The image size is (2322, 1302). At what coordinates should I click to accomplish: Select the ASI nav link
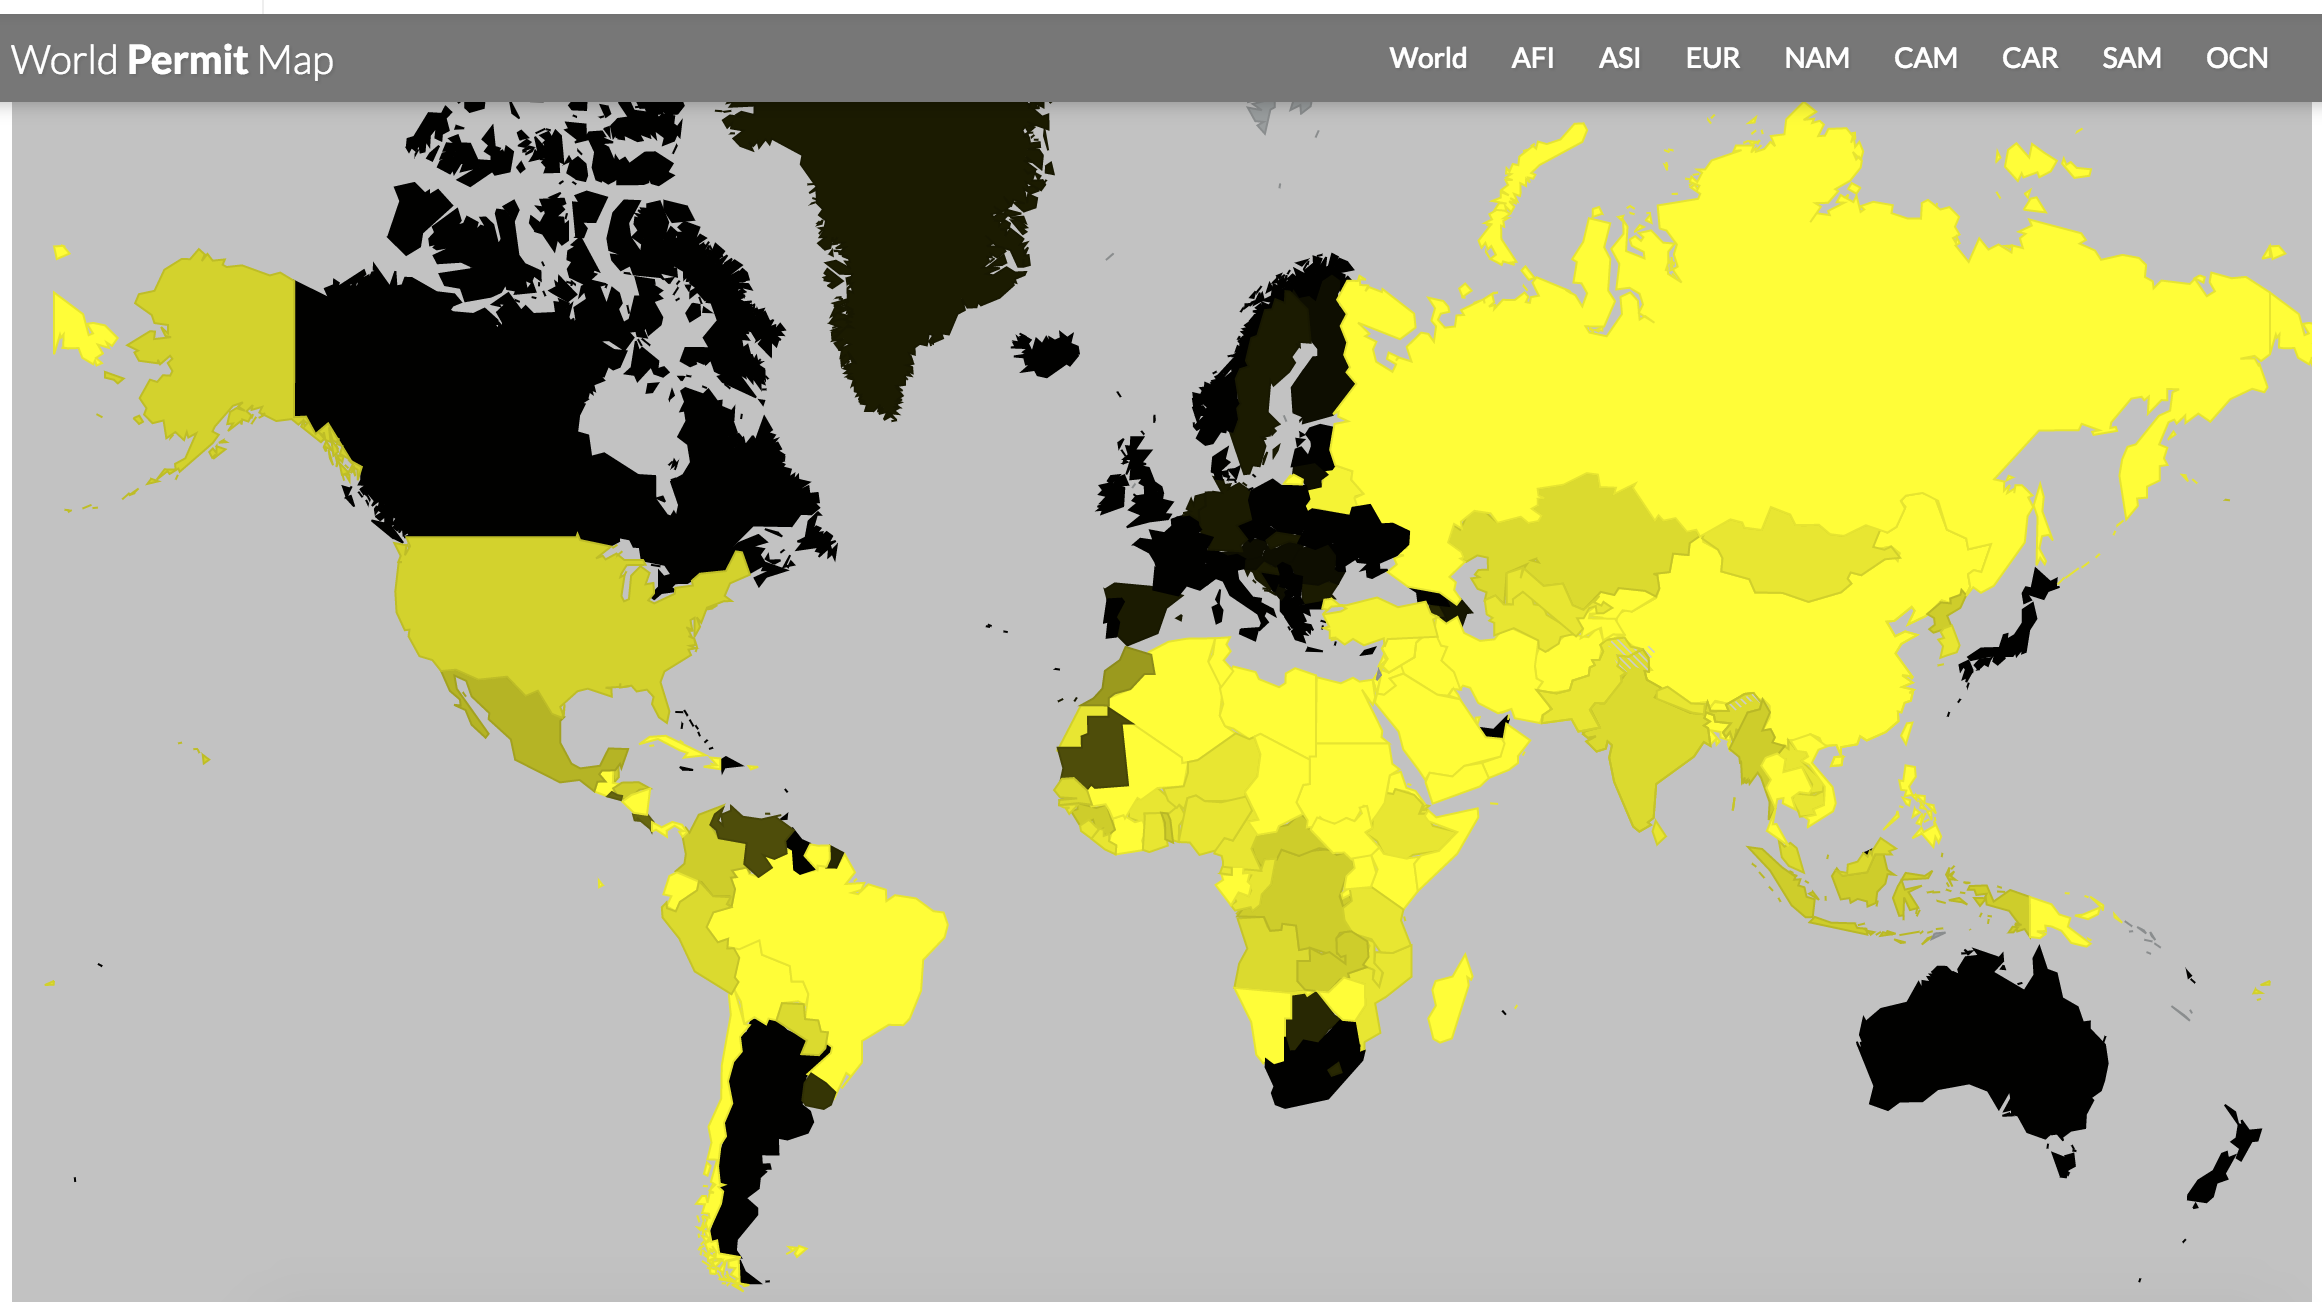click(1619, 58)
